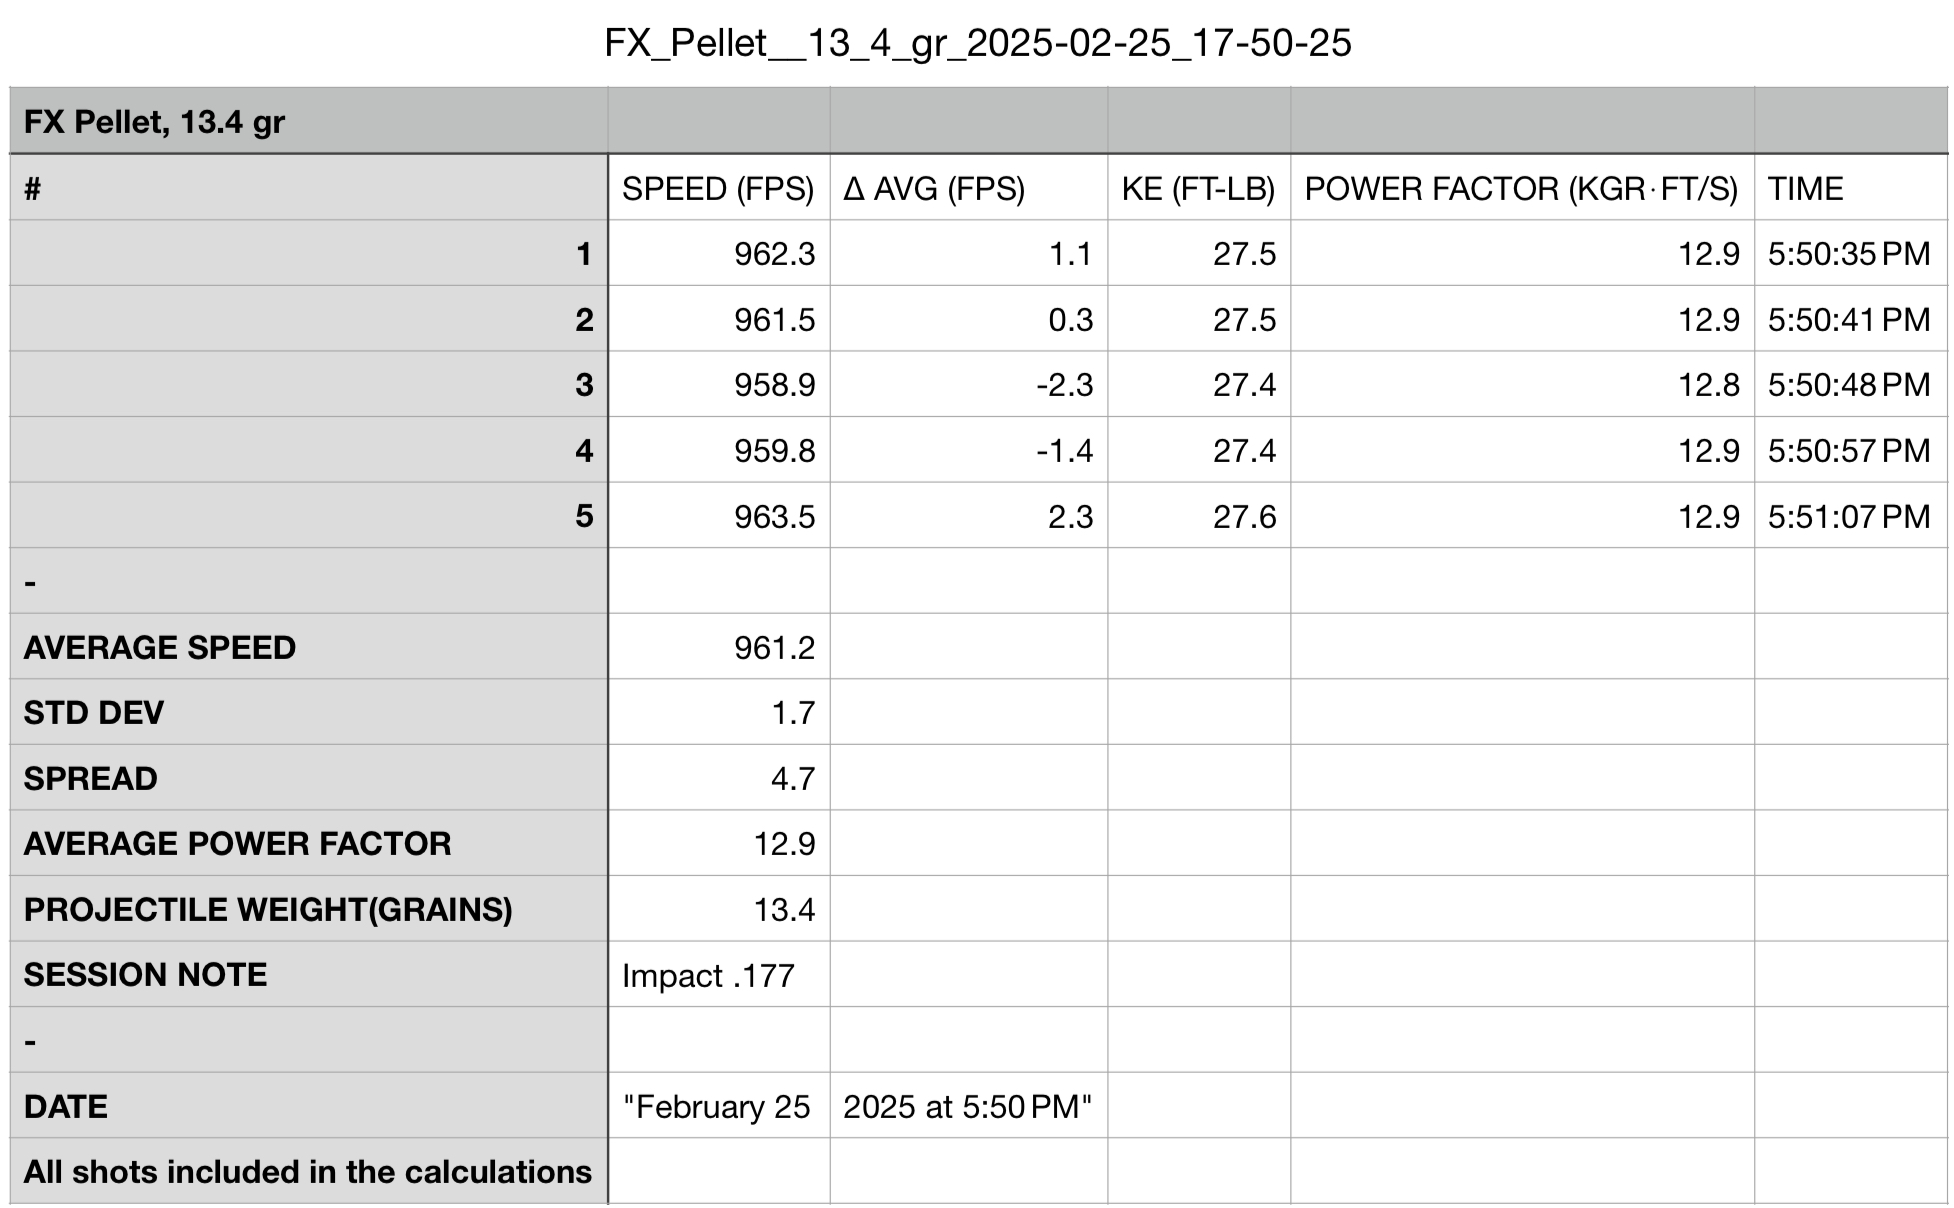Select the TIME column header

pyautogui.click(x=1850, y=188)
